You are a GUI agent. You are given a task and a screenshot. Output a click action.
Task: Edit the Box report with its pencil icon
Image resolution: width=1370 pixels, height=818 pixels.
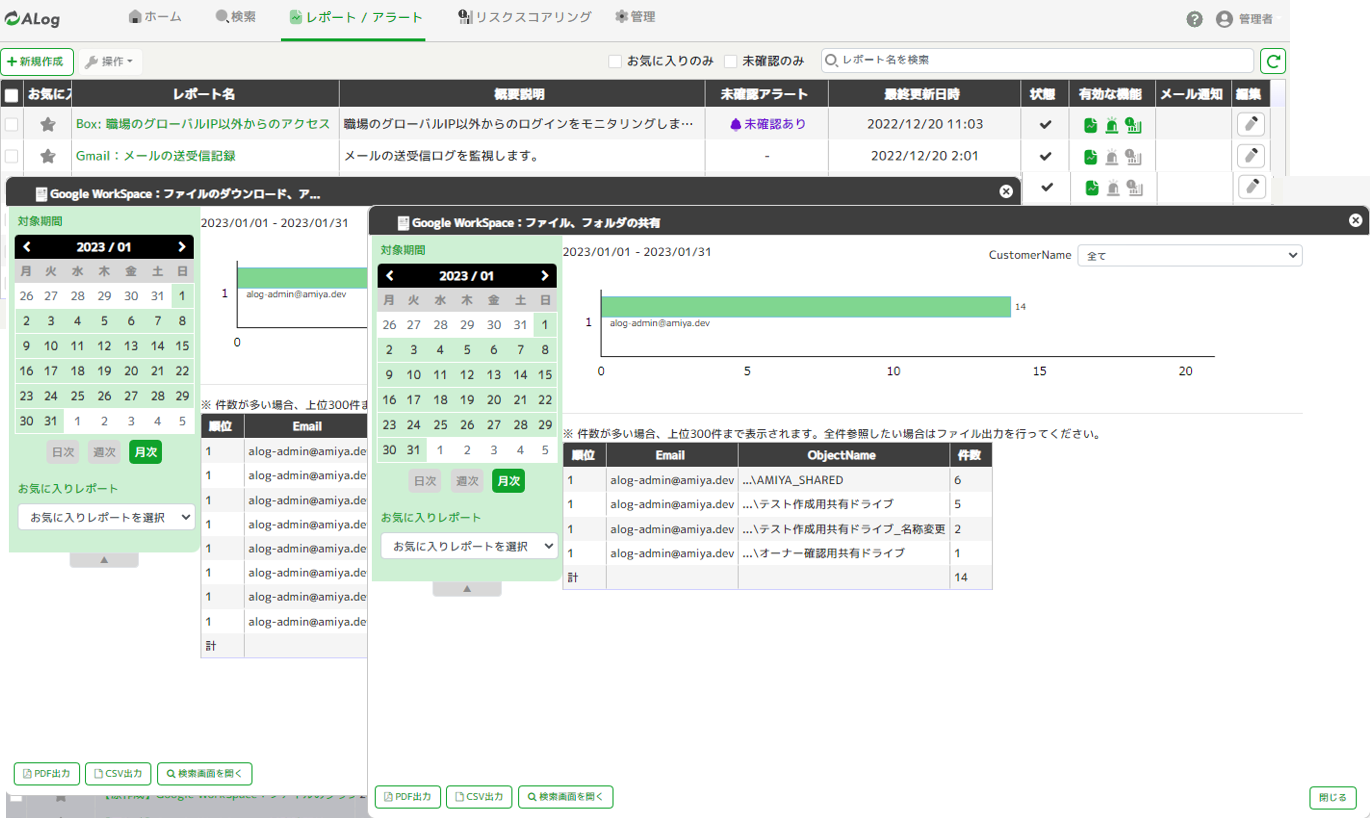tap(1251, 124)
